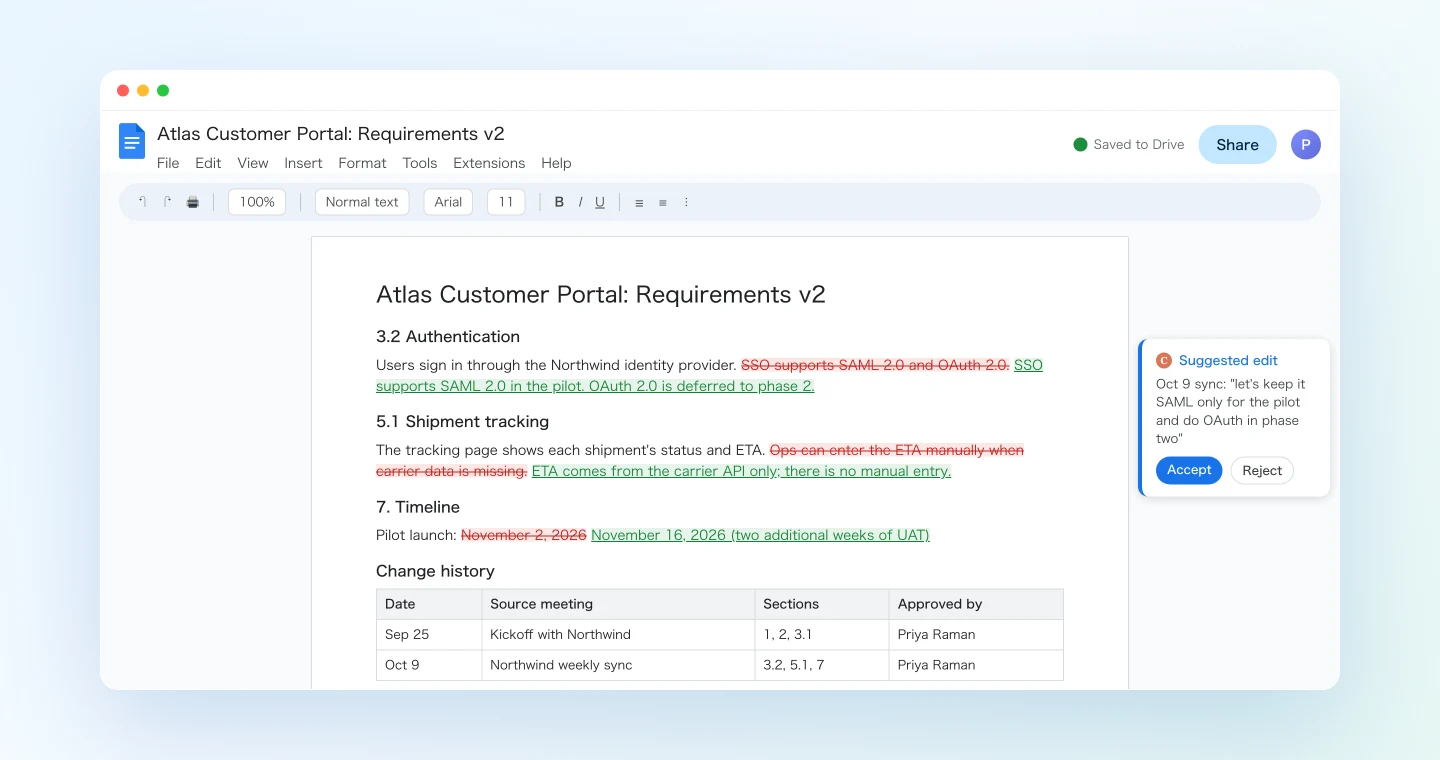Click the inserted November 16, 2026 suggestion text
This screenshot has width=1440, height=760.
click(760, 535)
